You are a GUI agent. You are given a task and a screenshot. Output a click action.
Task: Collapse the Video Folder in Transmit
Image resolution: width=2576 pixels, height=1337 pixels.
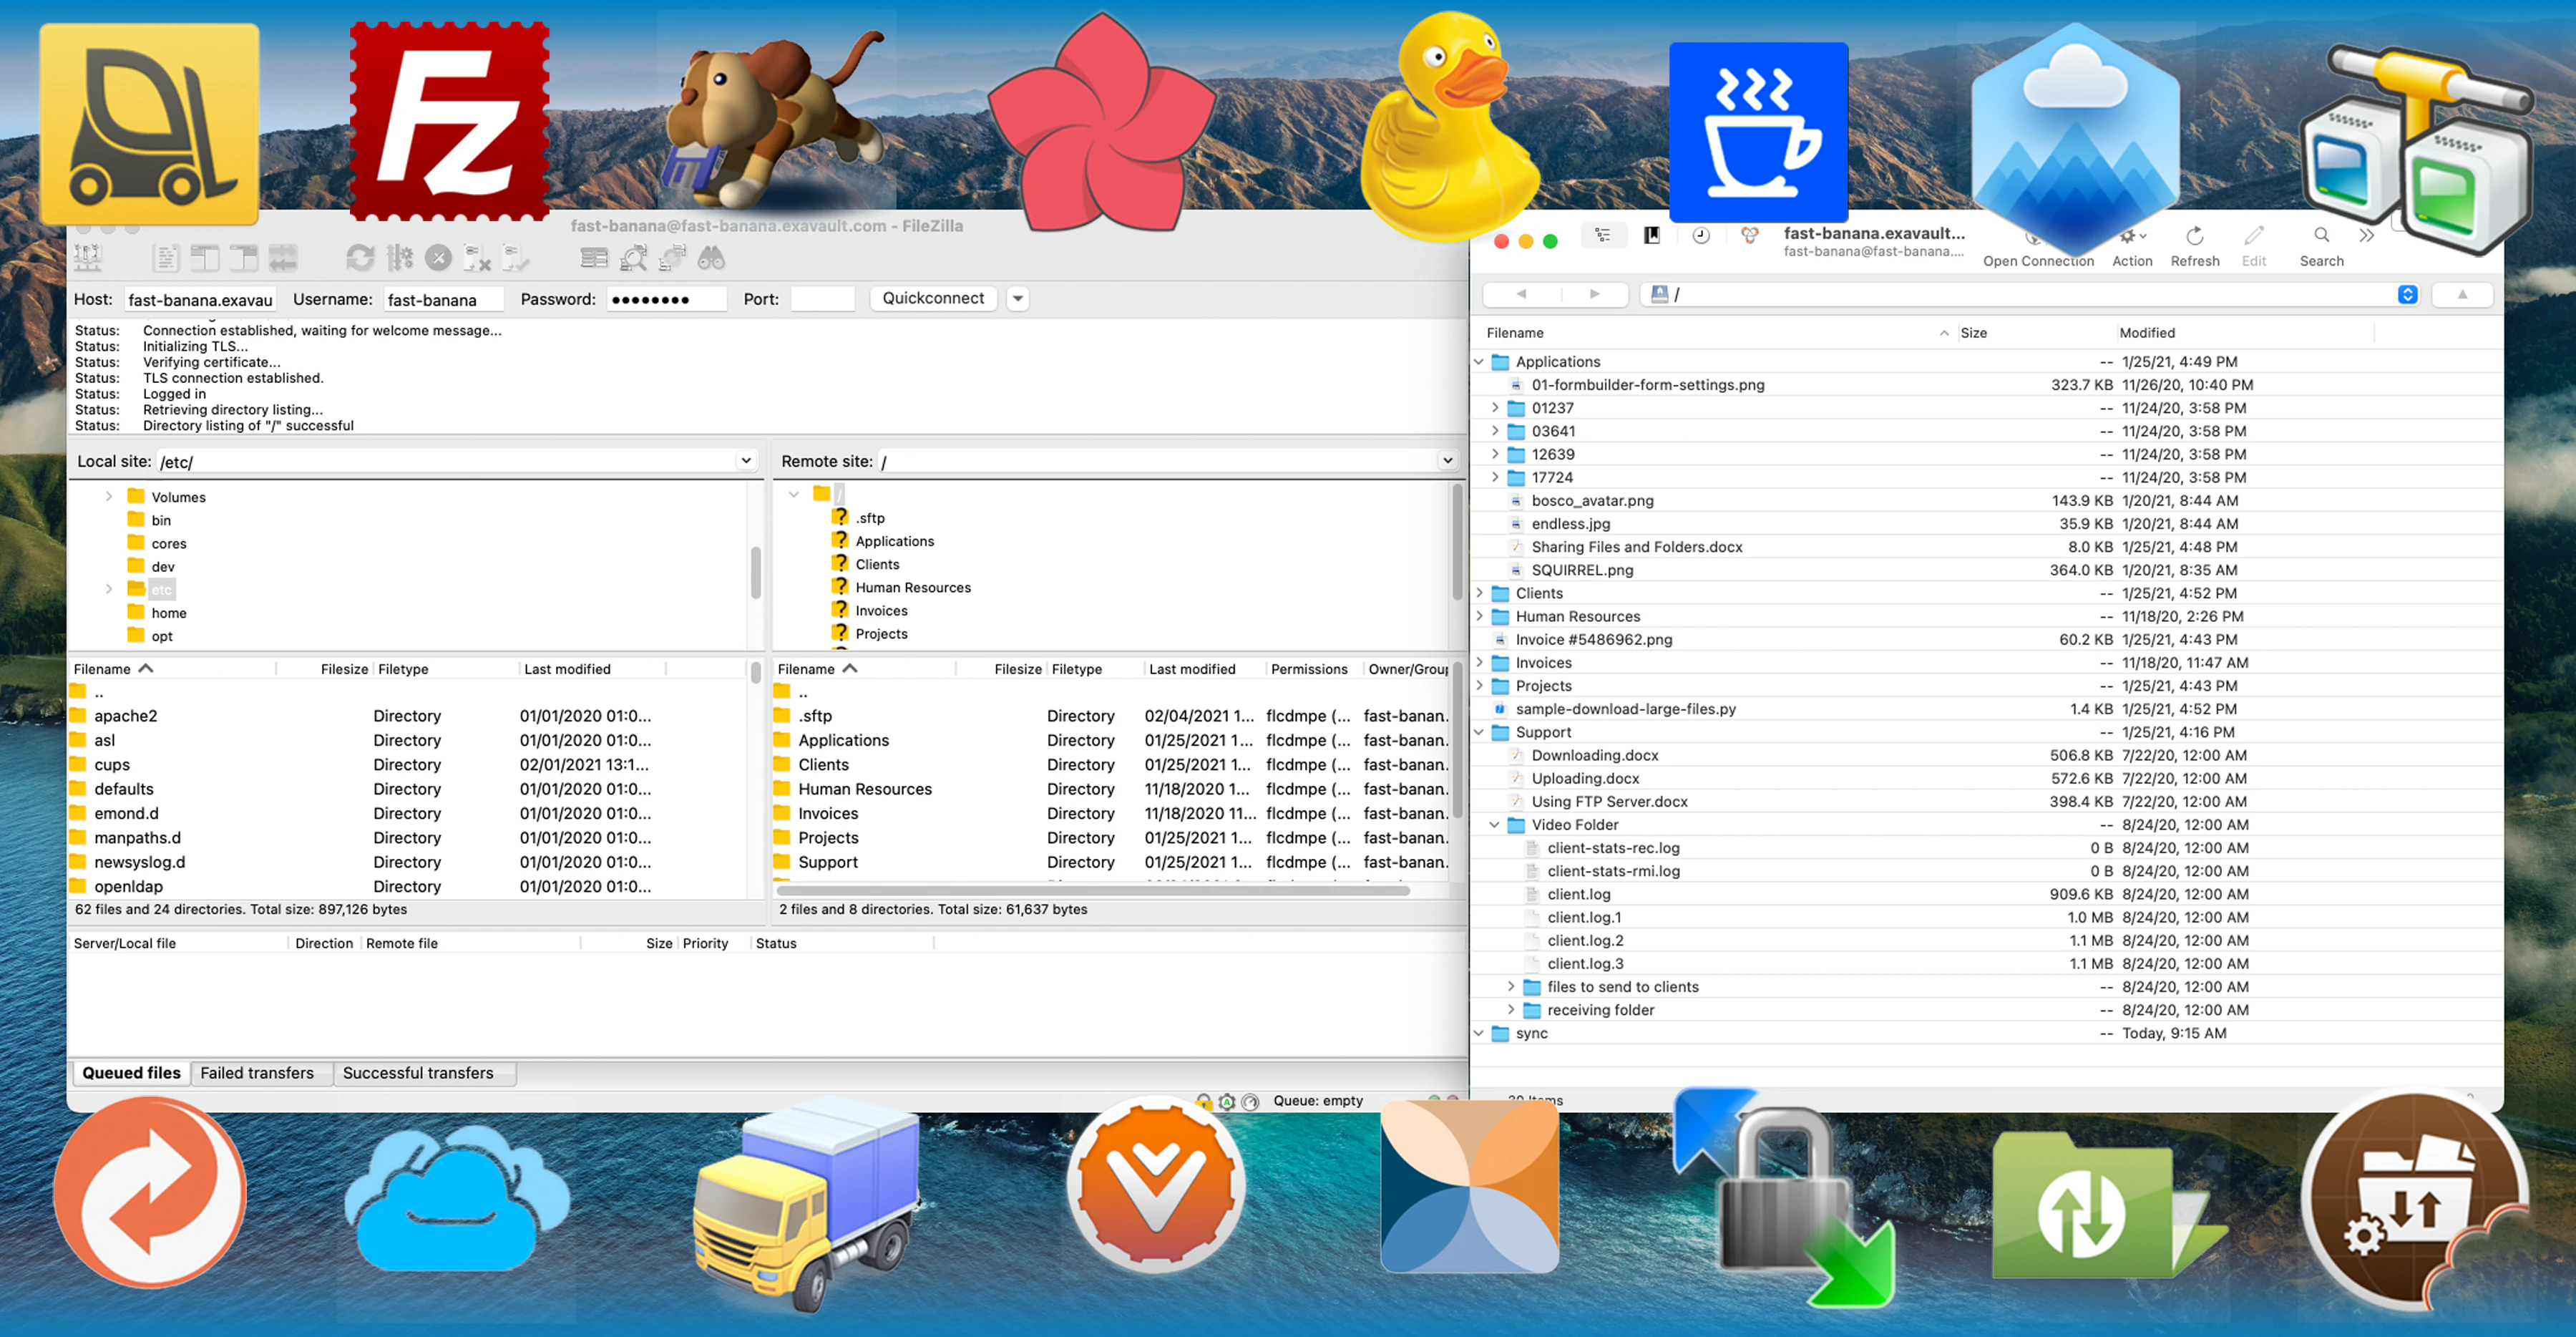1495,825
